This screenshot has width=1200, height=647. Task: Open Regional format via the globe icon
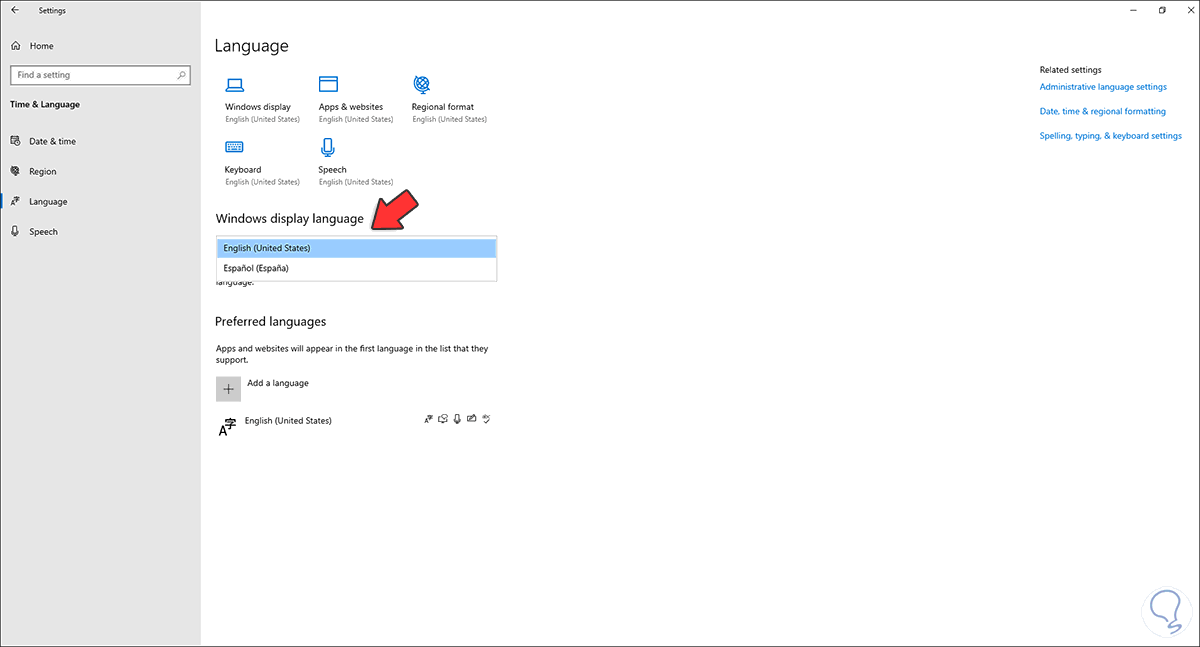click(x=421, y=85)
